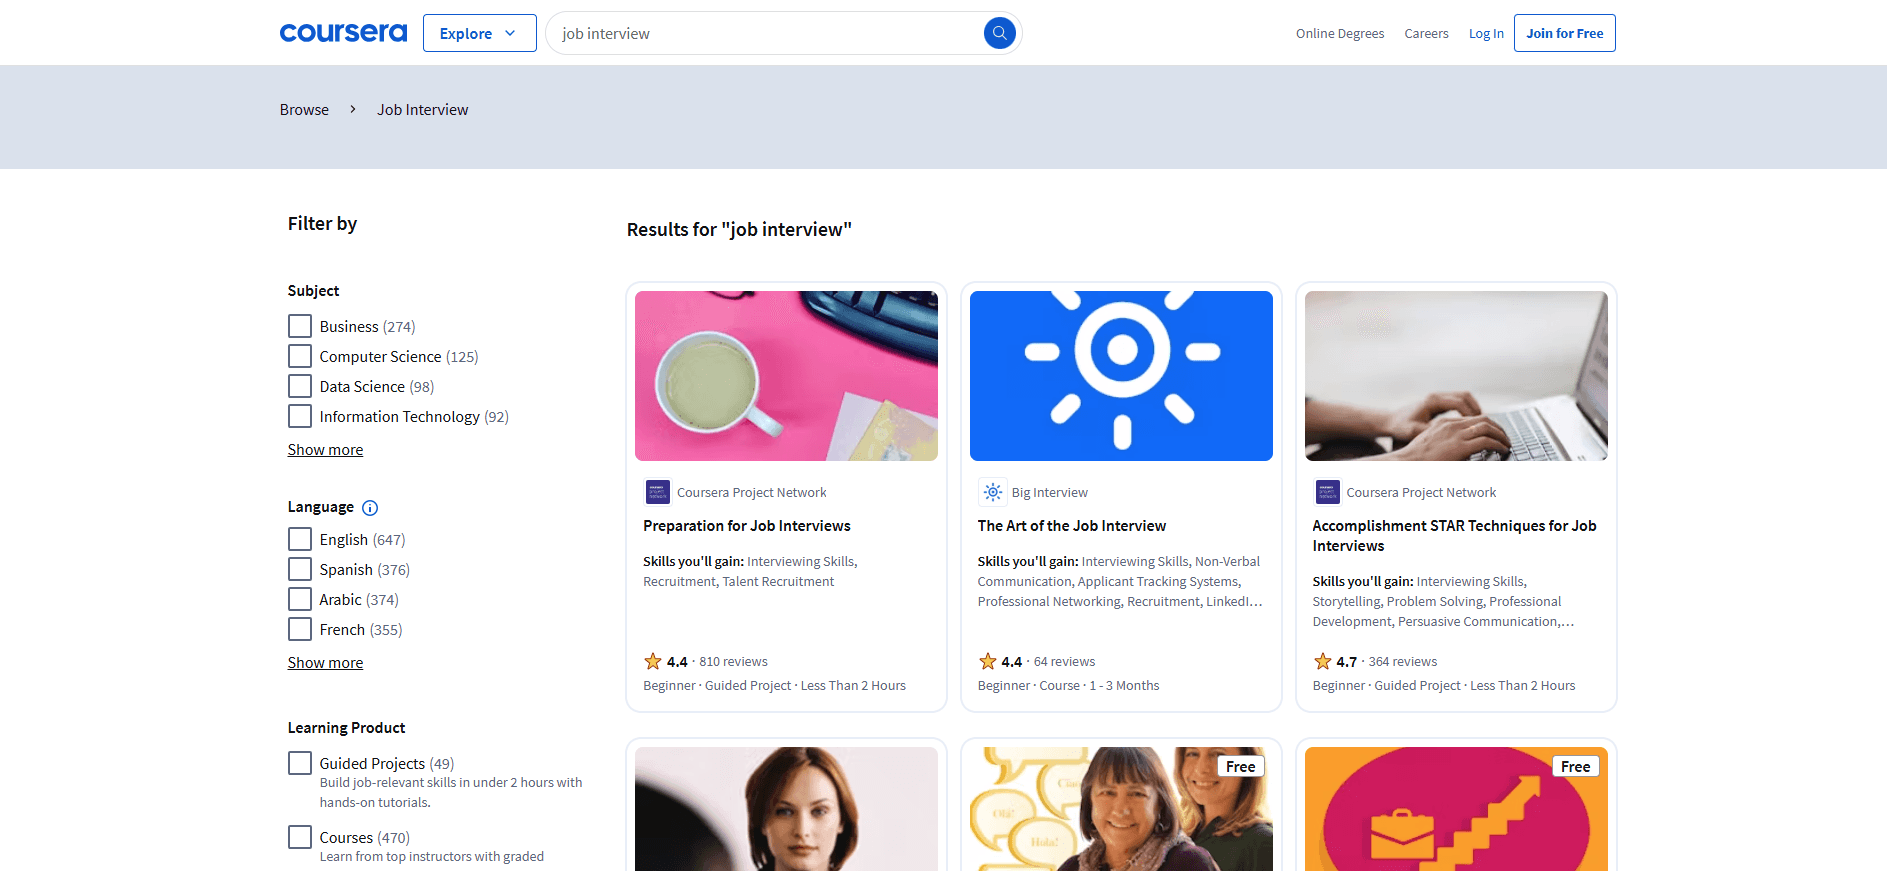Click the Free thumbnail with briefcase and stairs
This screenshot has height=871, width=1887.
tap(1456, 809)
